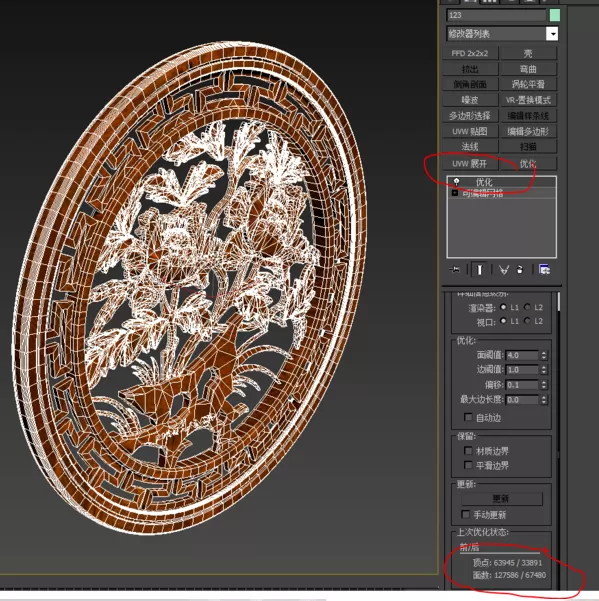Screen dimensions: 599x601
Task: Click the 噪波 modifier button
Action: pos(470,100)
